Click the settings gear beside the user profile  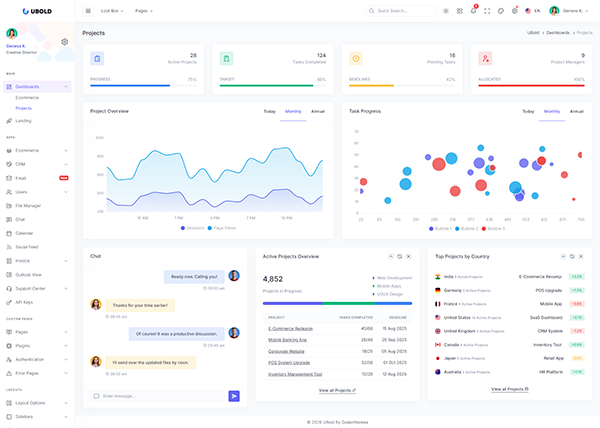coord(64,42)
